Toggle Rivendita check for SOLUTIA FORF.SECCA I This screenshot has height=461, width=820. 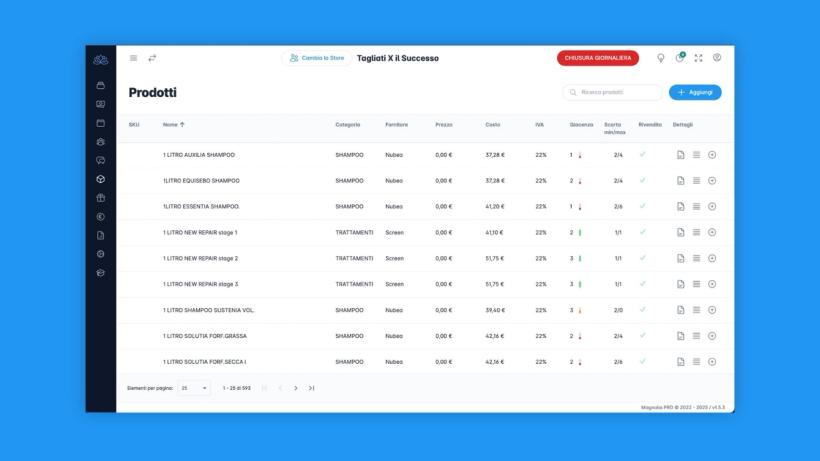point(643,361)
